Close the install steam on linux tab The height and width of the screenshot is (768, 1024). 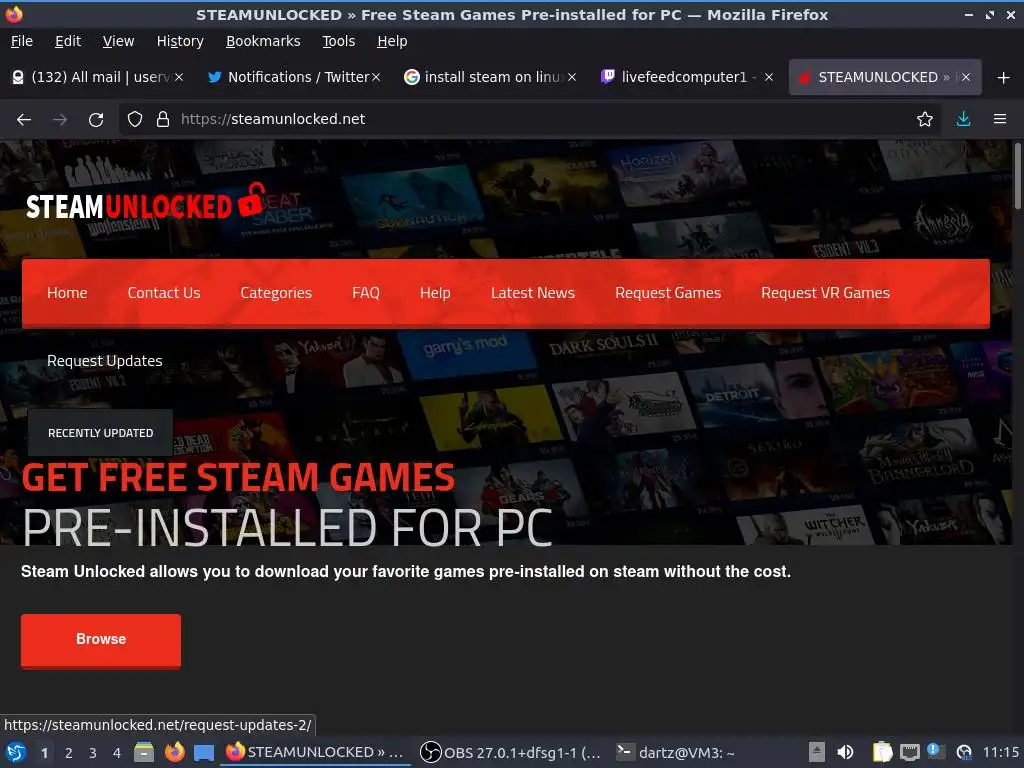point(572,77)
